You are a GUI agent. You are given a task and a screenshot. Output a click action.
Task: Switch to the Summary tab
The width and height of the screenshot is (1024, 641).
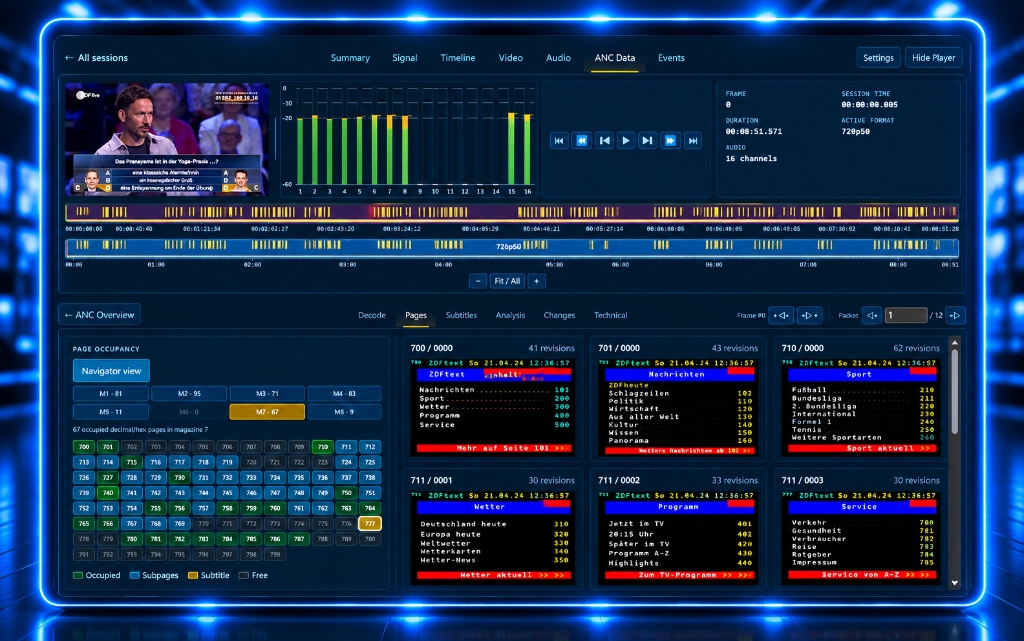[350, 57]
